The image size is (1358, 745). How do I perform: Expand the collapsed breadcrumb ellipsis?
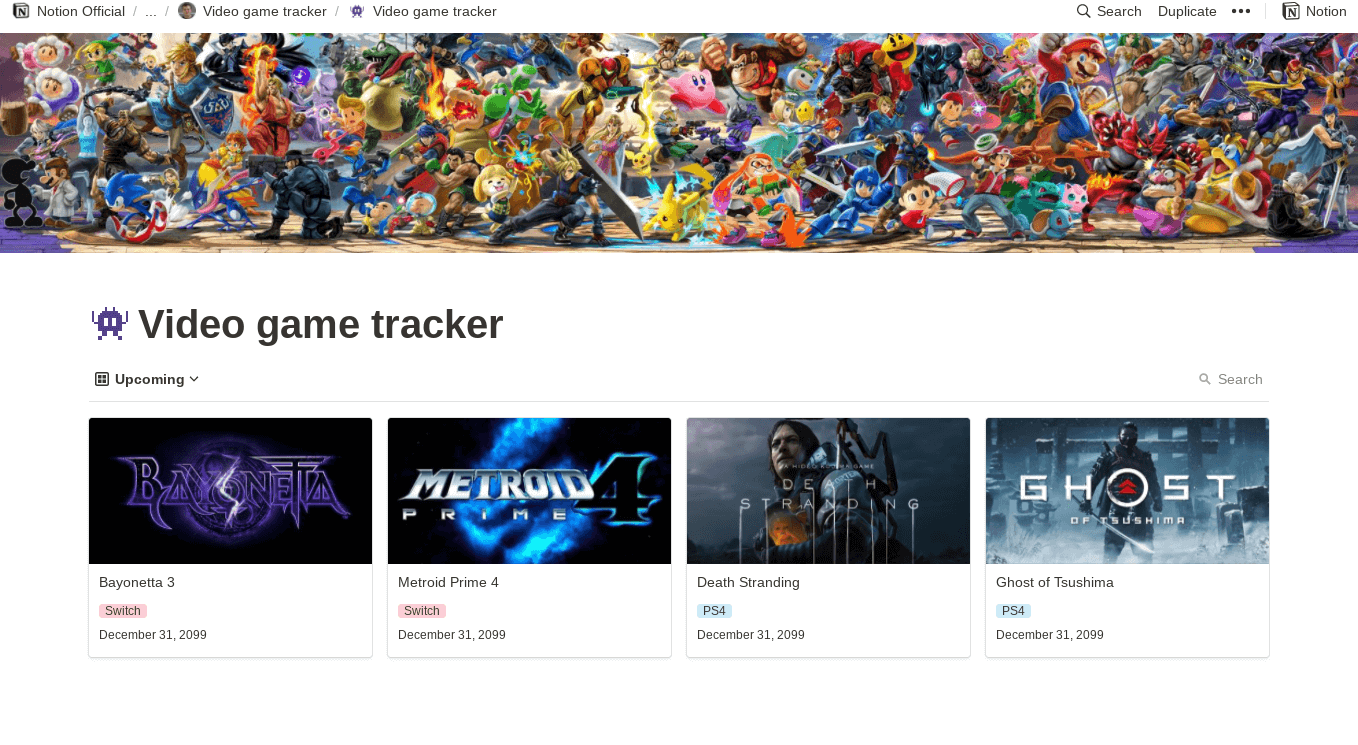[151, 11]
